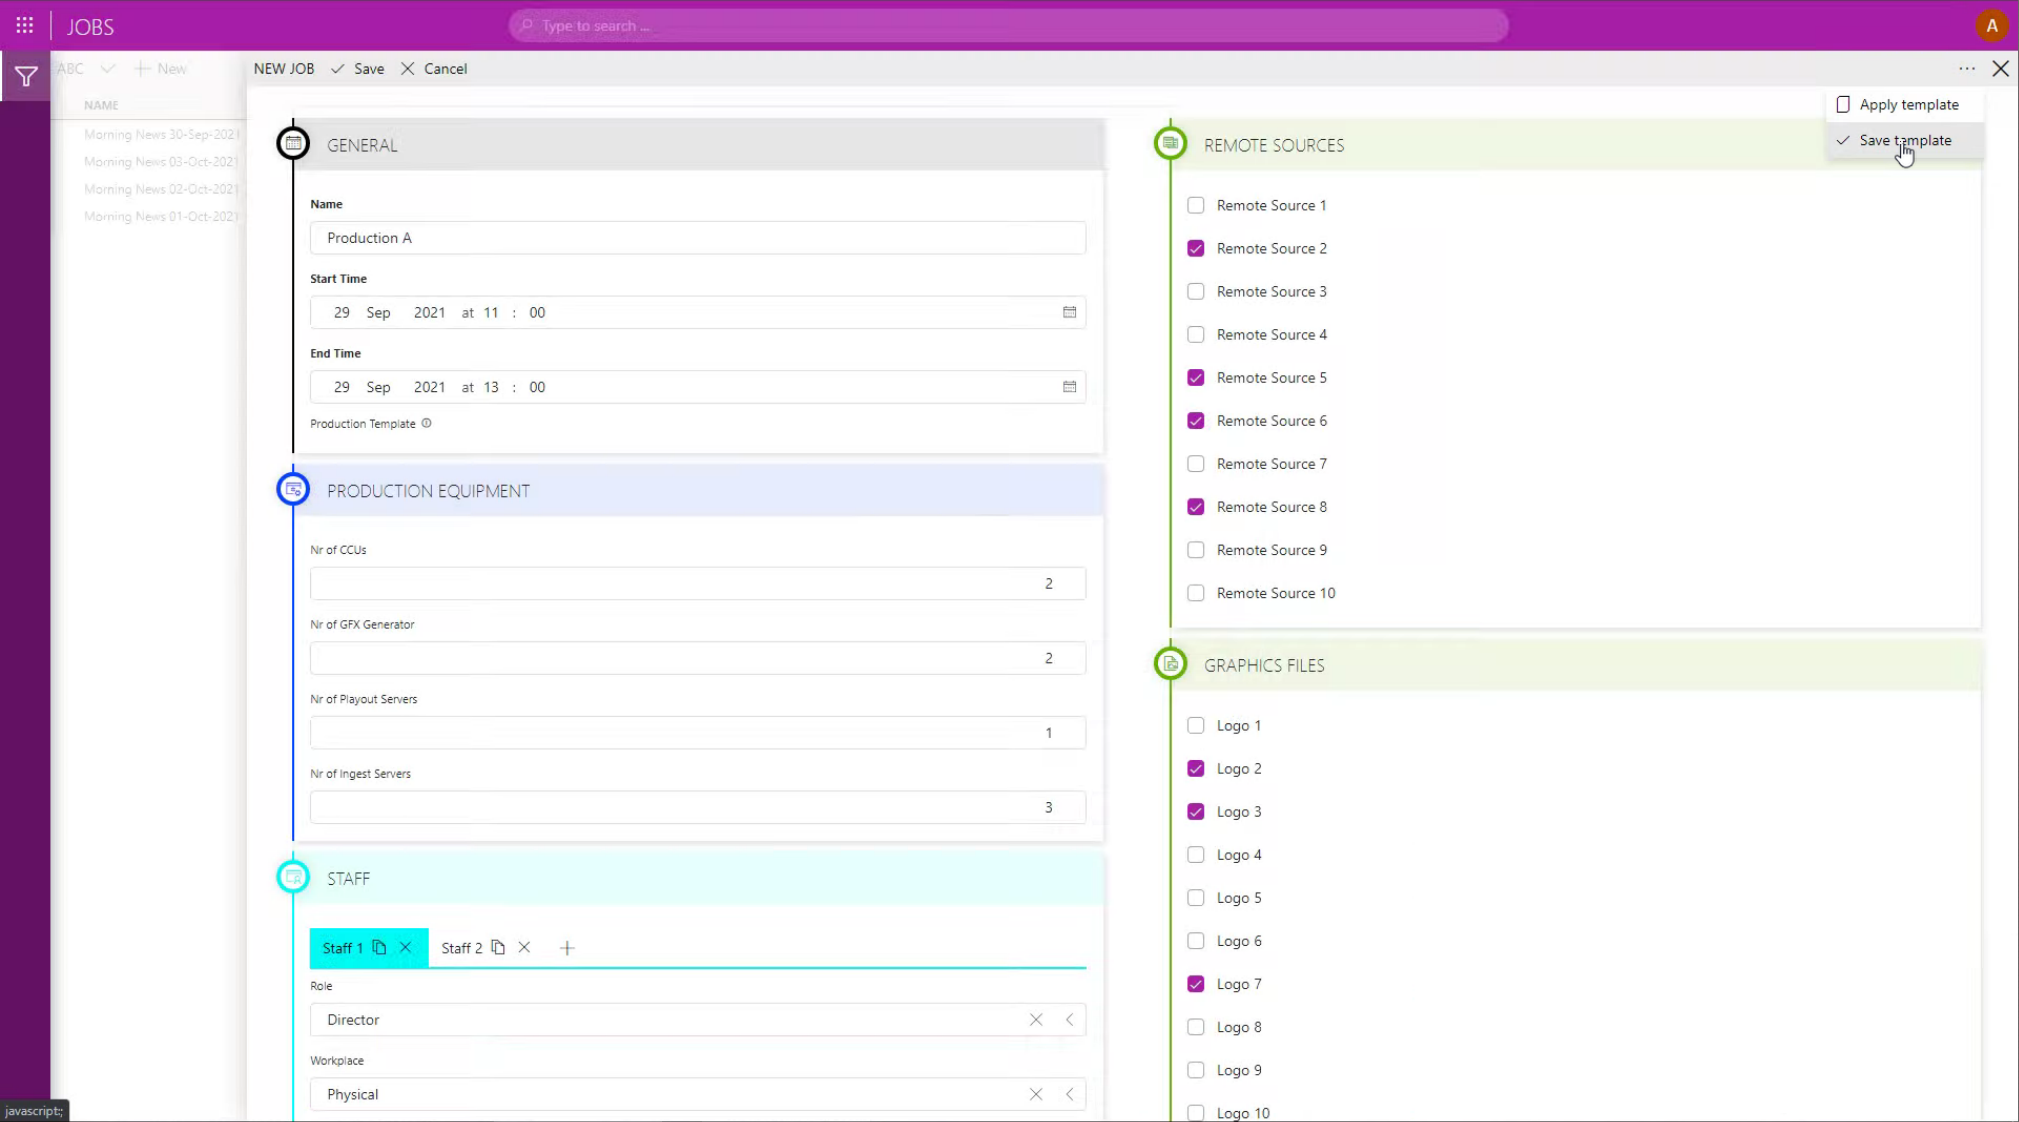
Task: Click the New button in list
Action: [160, 69]
